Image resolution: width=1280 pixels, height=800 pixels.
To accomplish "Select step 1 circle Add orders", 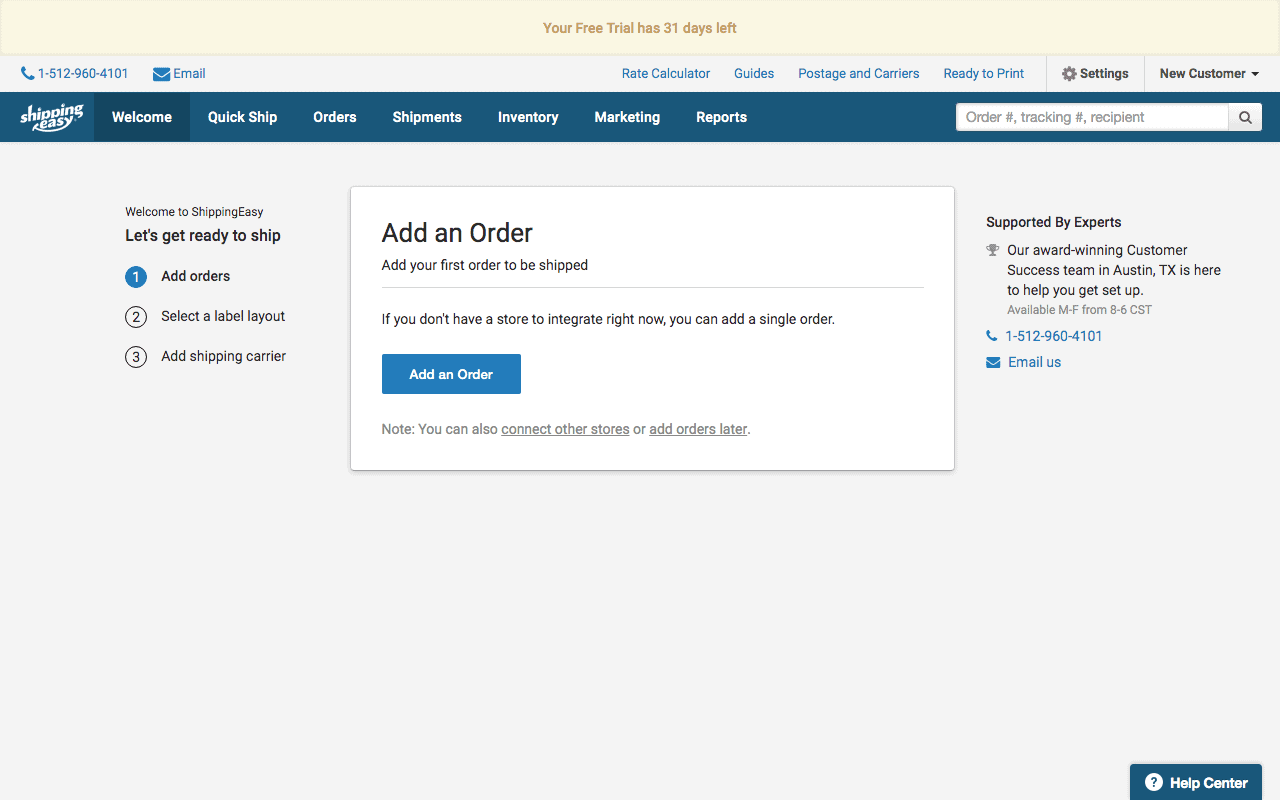I will coord(136,277).
